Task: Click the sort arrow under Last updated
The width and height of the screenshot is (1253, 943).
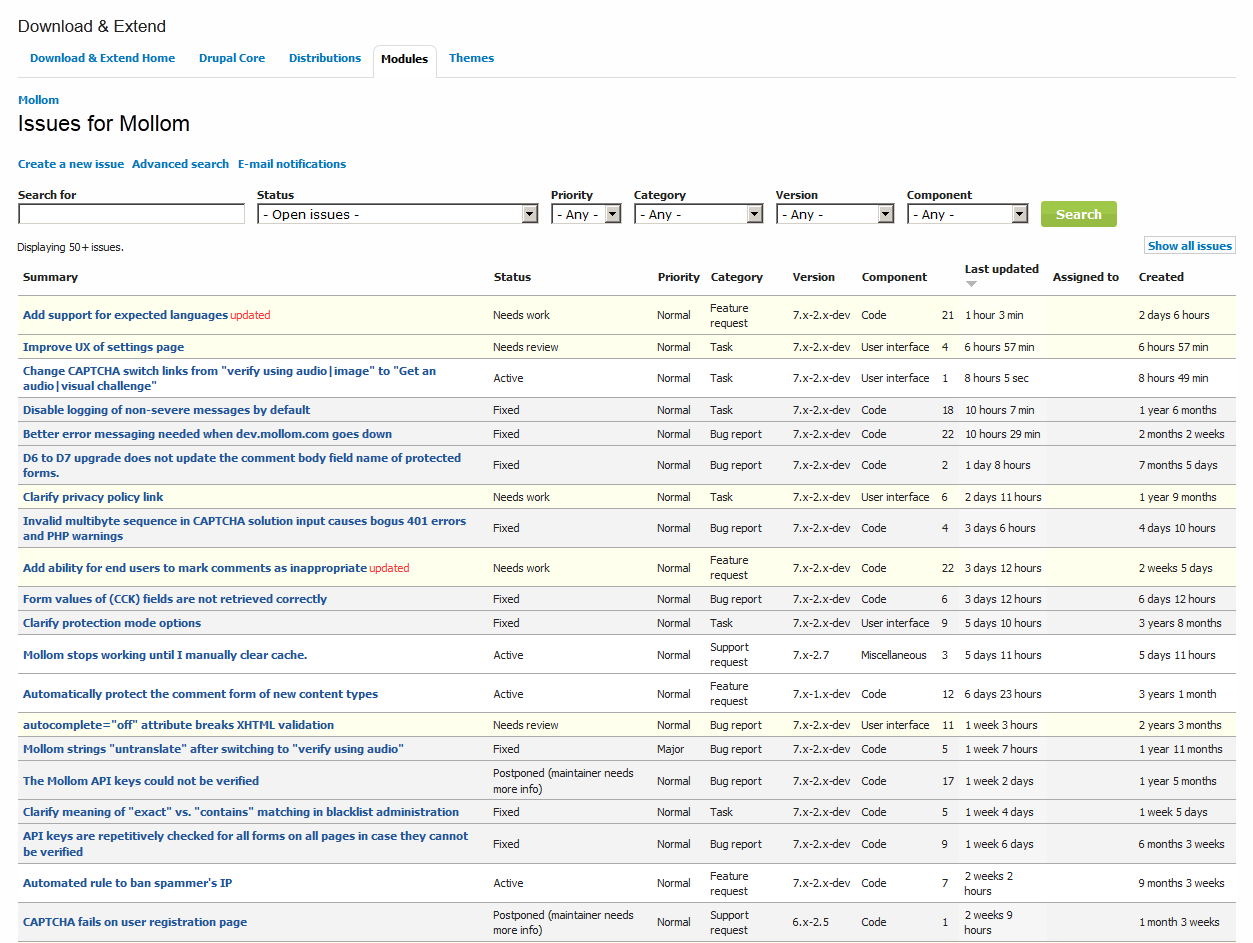Action: (x=970, y=284)
